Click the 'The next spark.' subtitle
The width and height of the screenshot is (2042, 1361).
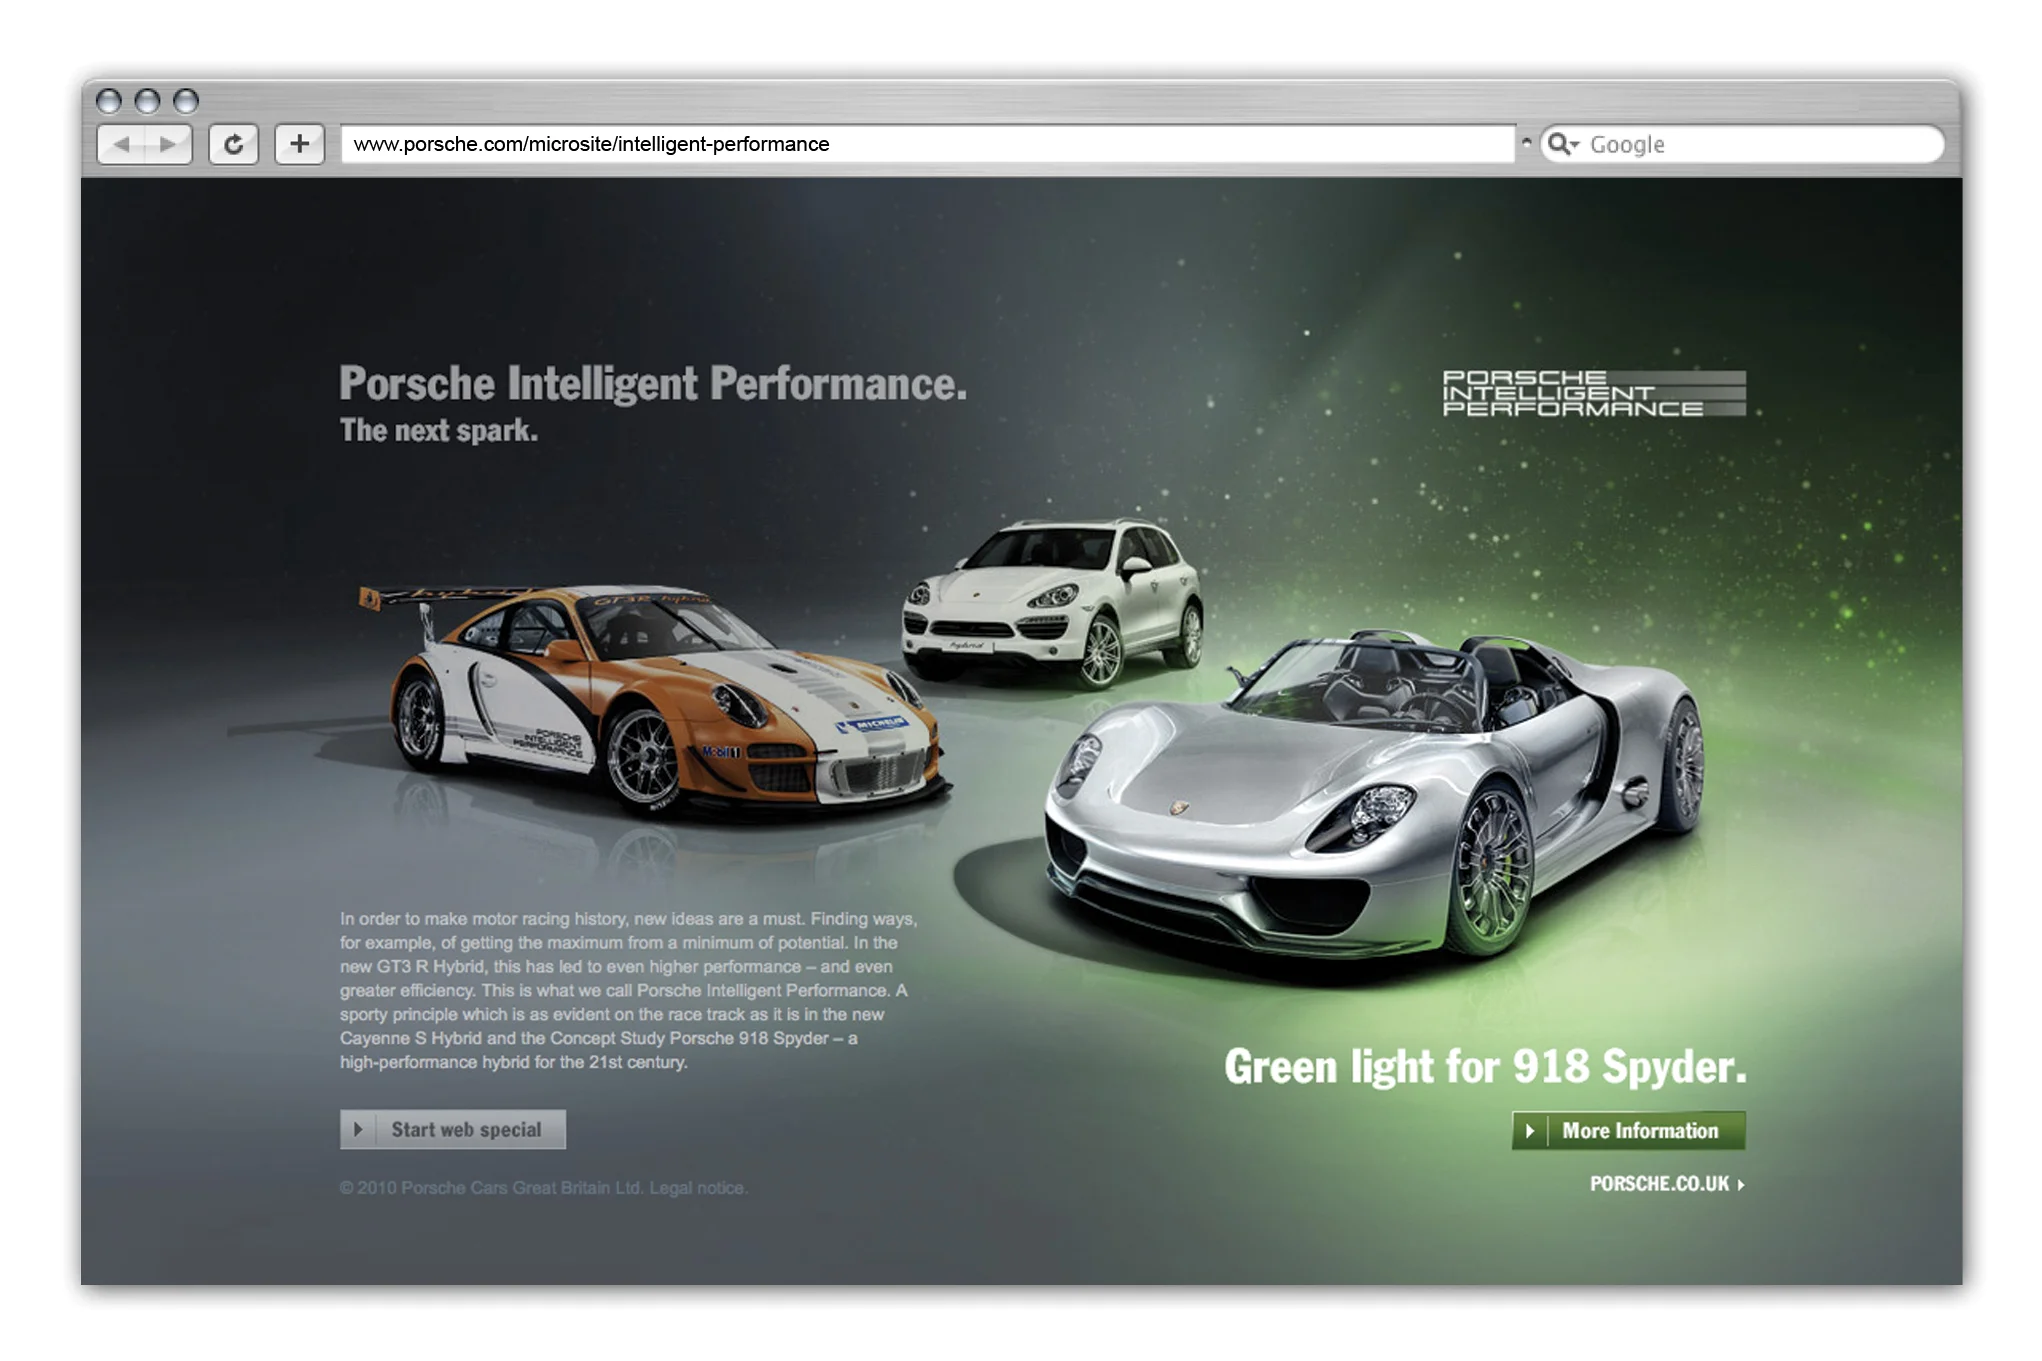[x=439, y=430]
